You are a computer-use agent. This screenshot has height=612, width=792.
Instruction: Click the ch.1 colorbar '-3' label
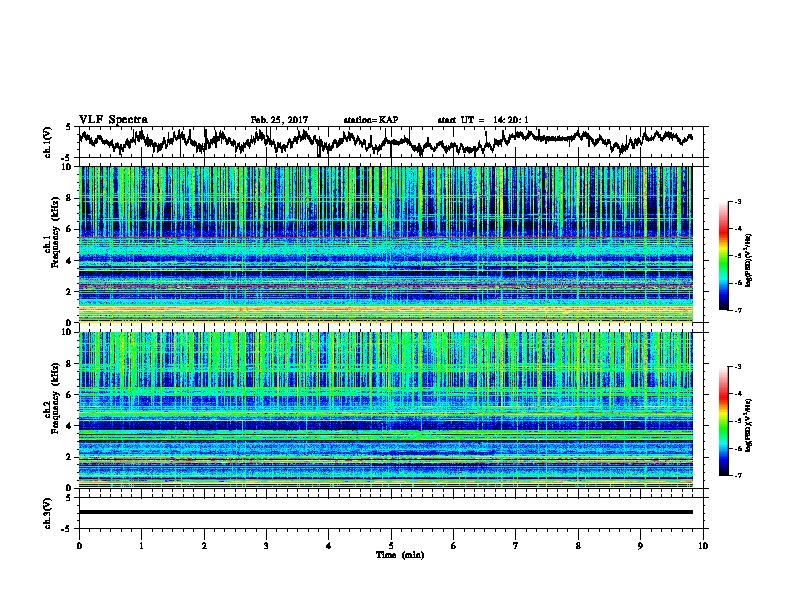pyautogui.click(x=737, y=201)
